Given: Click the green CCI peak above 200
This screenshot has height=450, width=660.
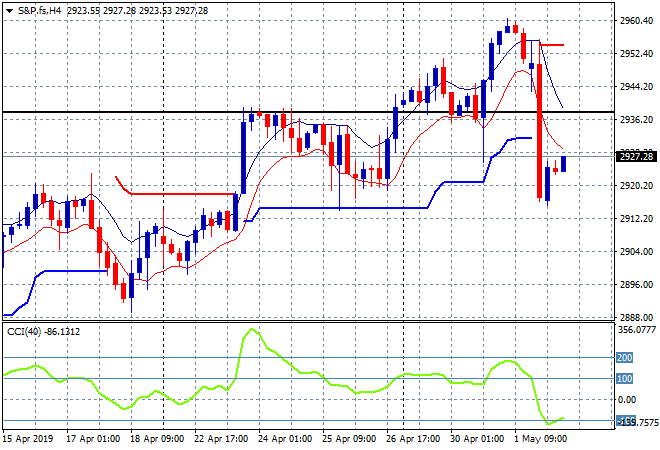Looking at the screenshot, I should 252,330.
